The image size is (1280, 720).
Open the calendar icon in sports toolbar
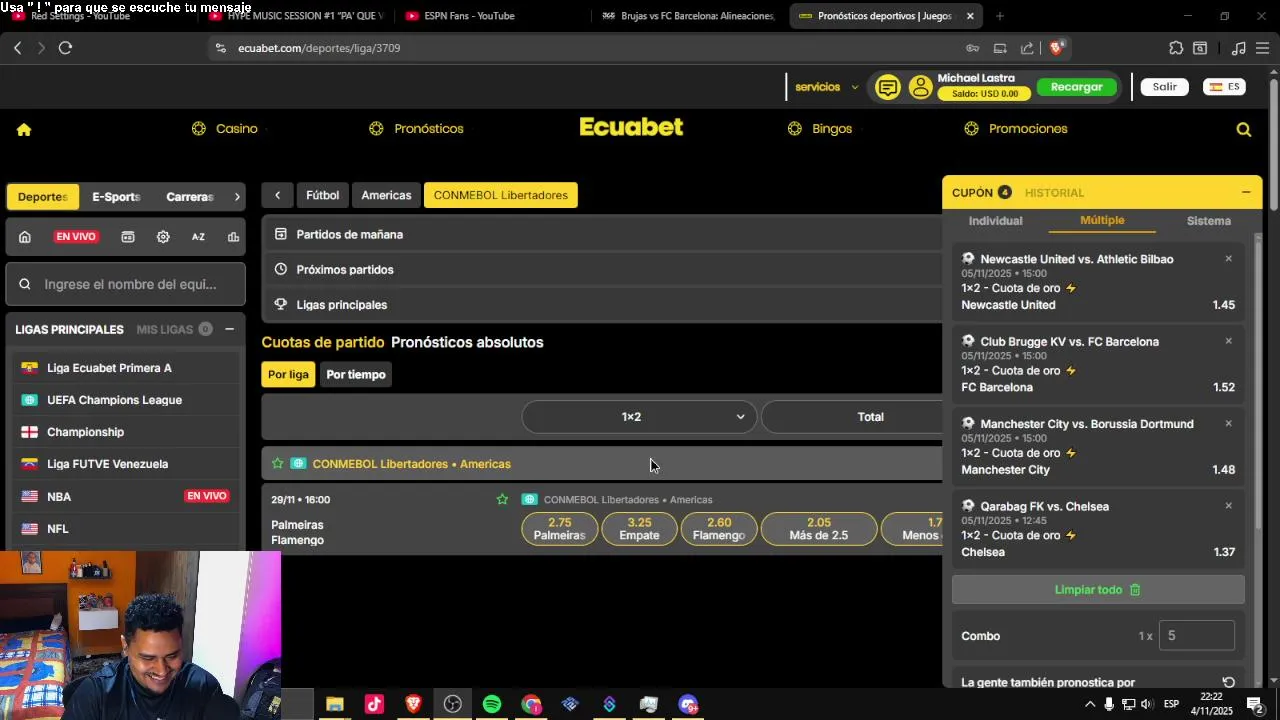128,237
